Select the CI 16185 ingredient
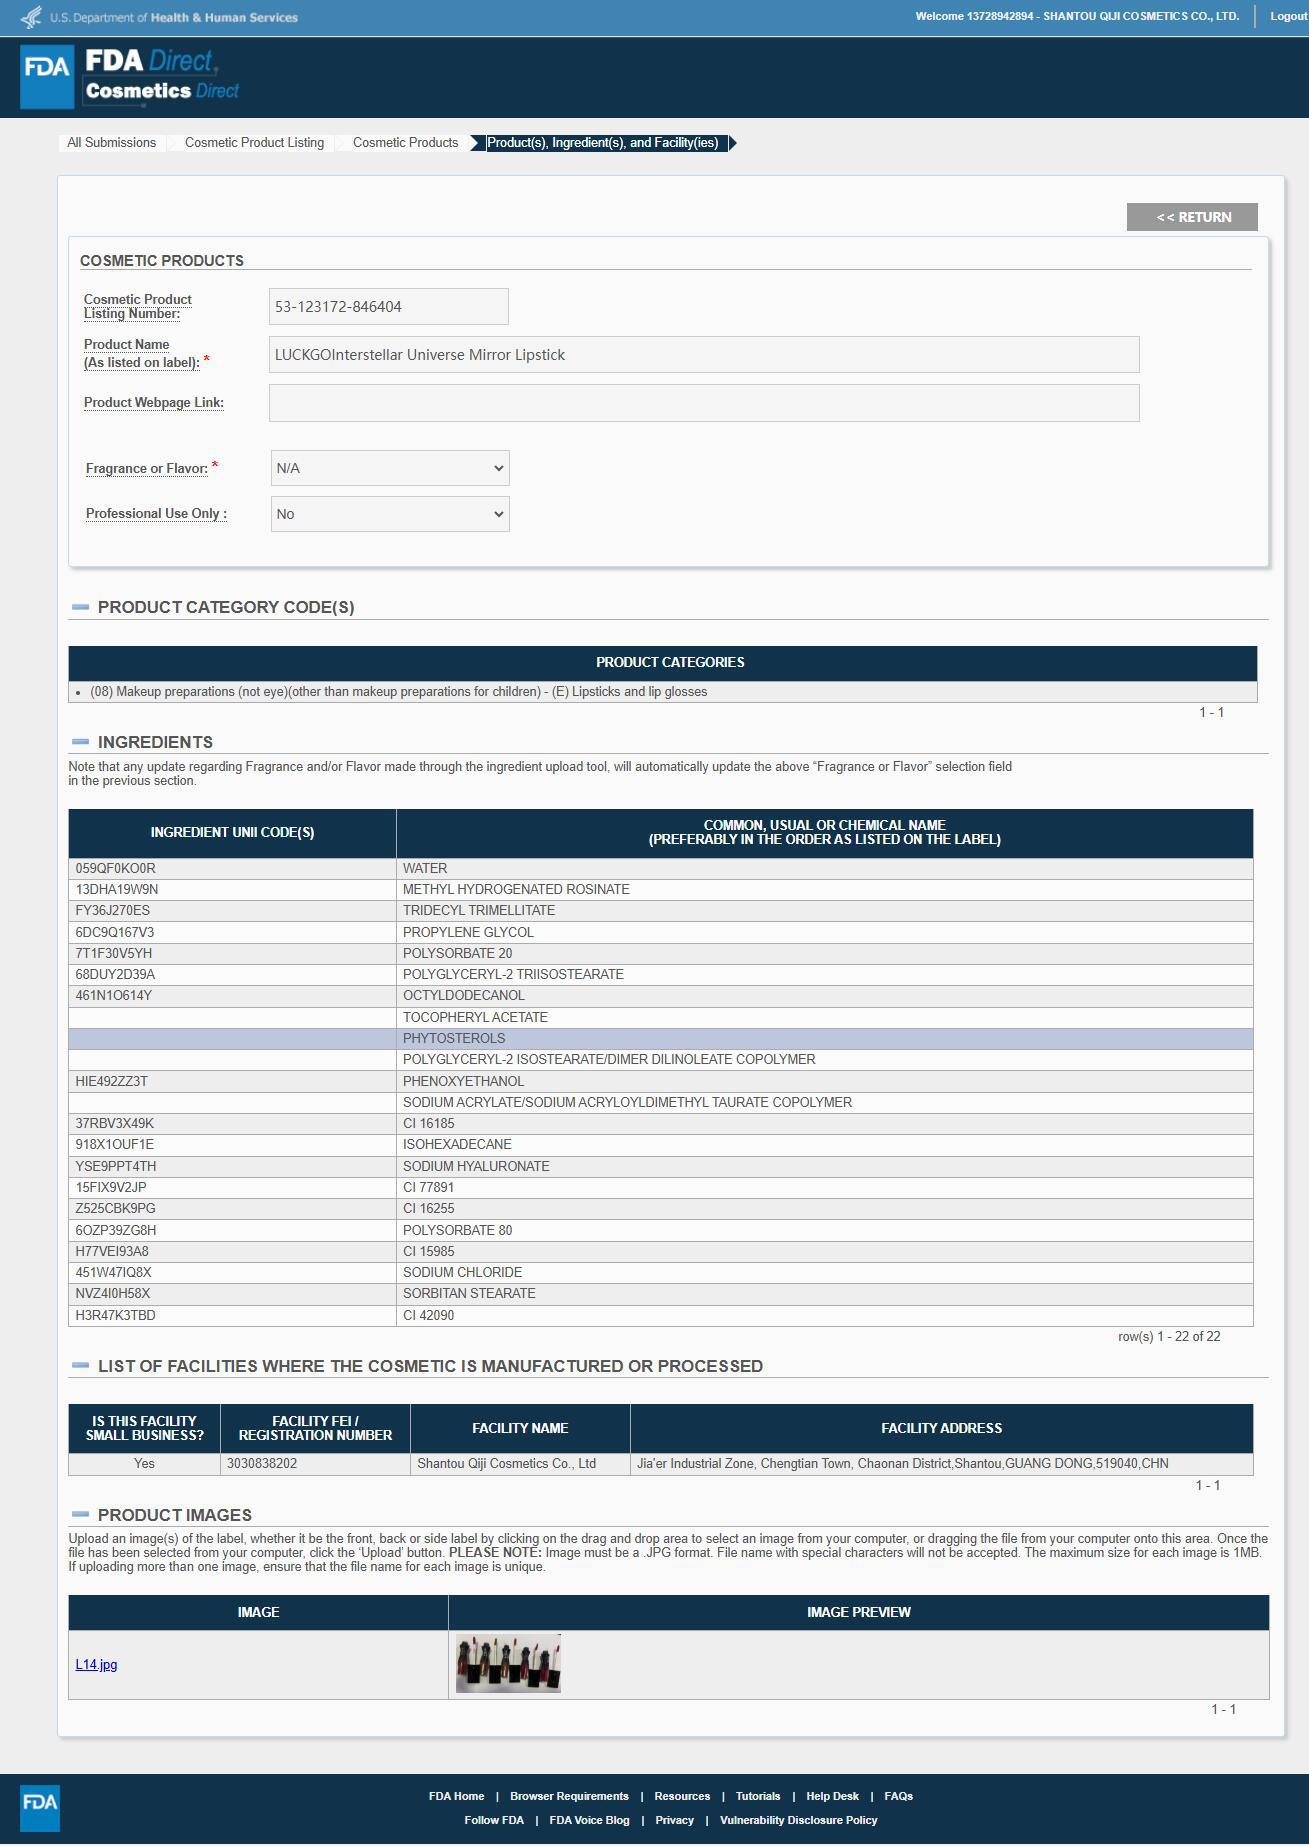 click(660, 1123)
